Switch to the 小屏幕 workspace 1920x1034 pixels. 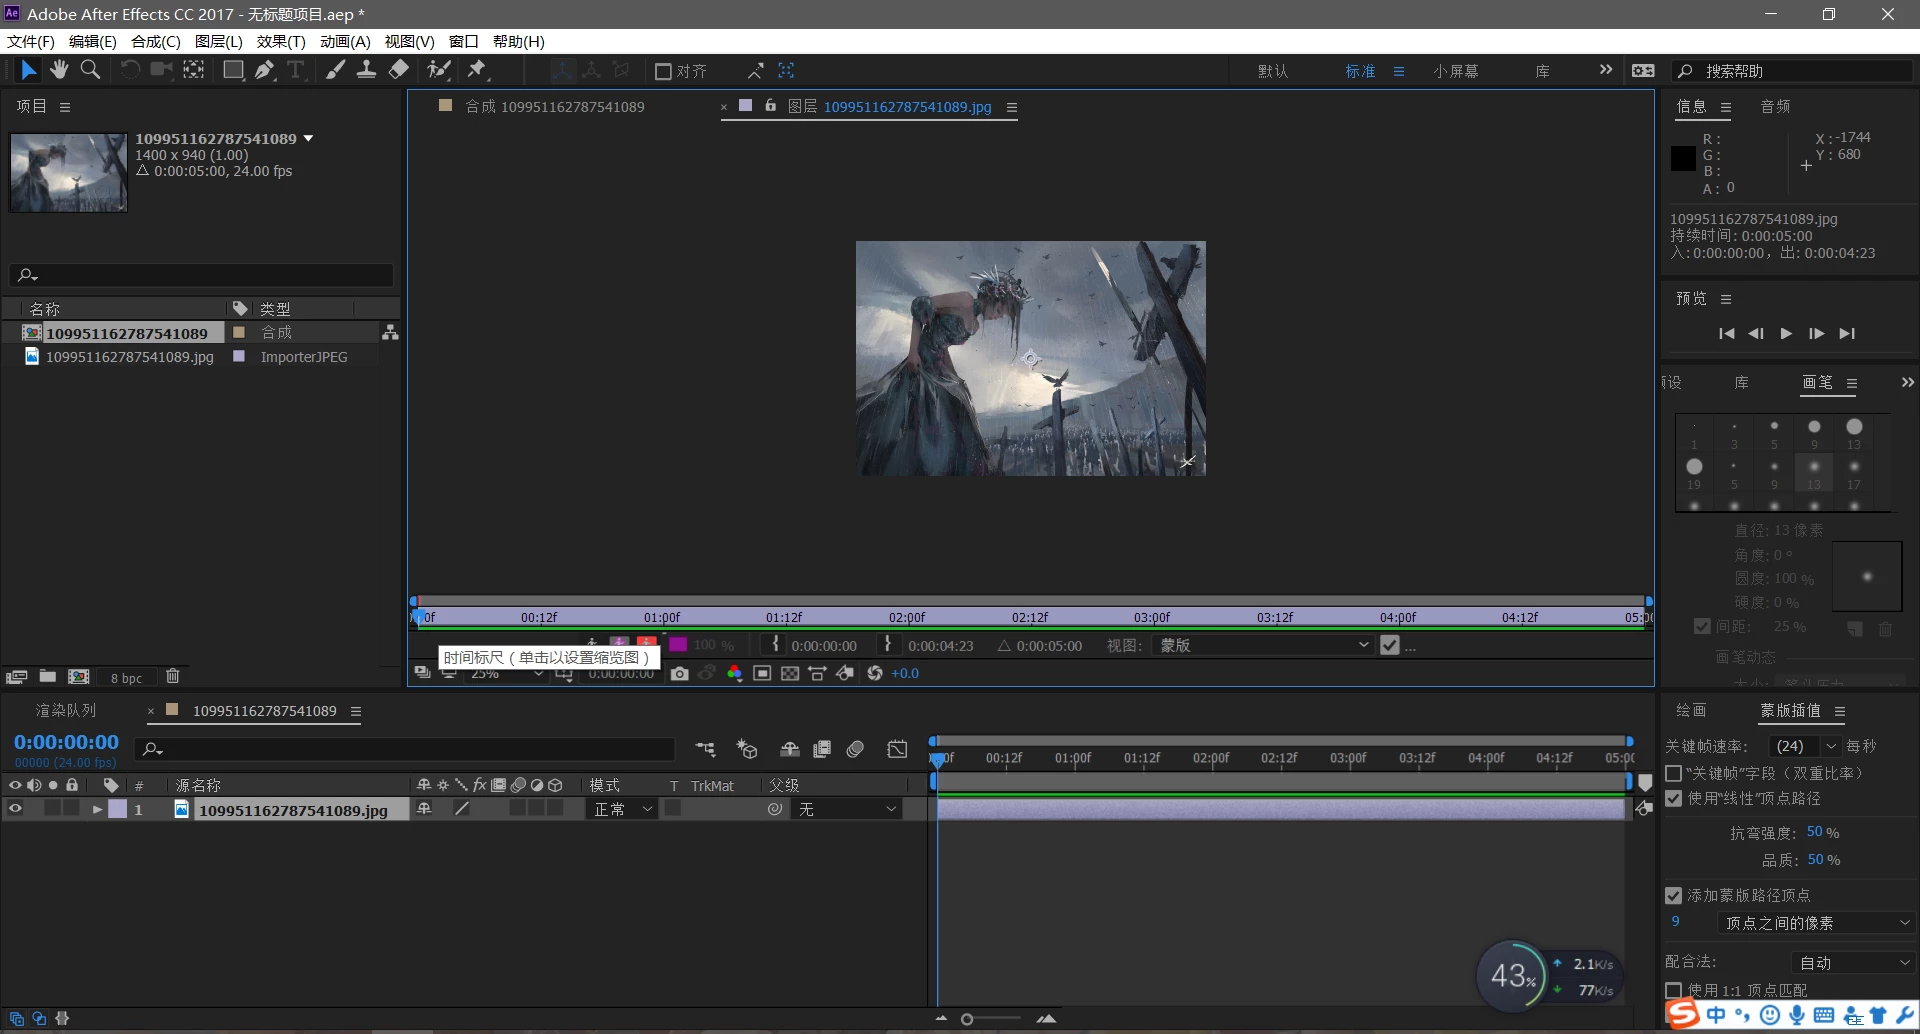click(x=1456, y=71)
